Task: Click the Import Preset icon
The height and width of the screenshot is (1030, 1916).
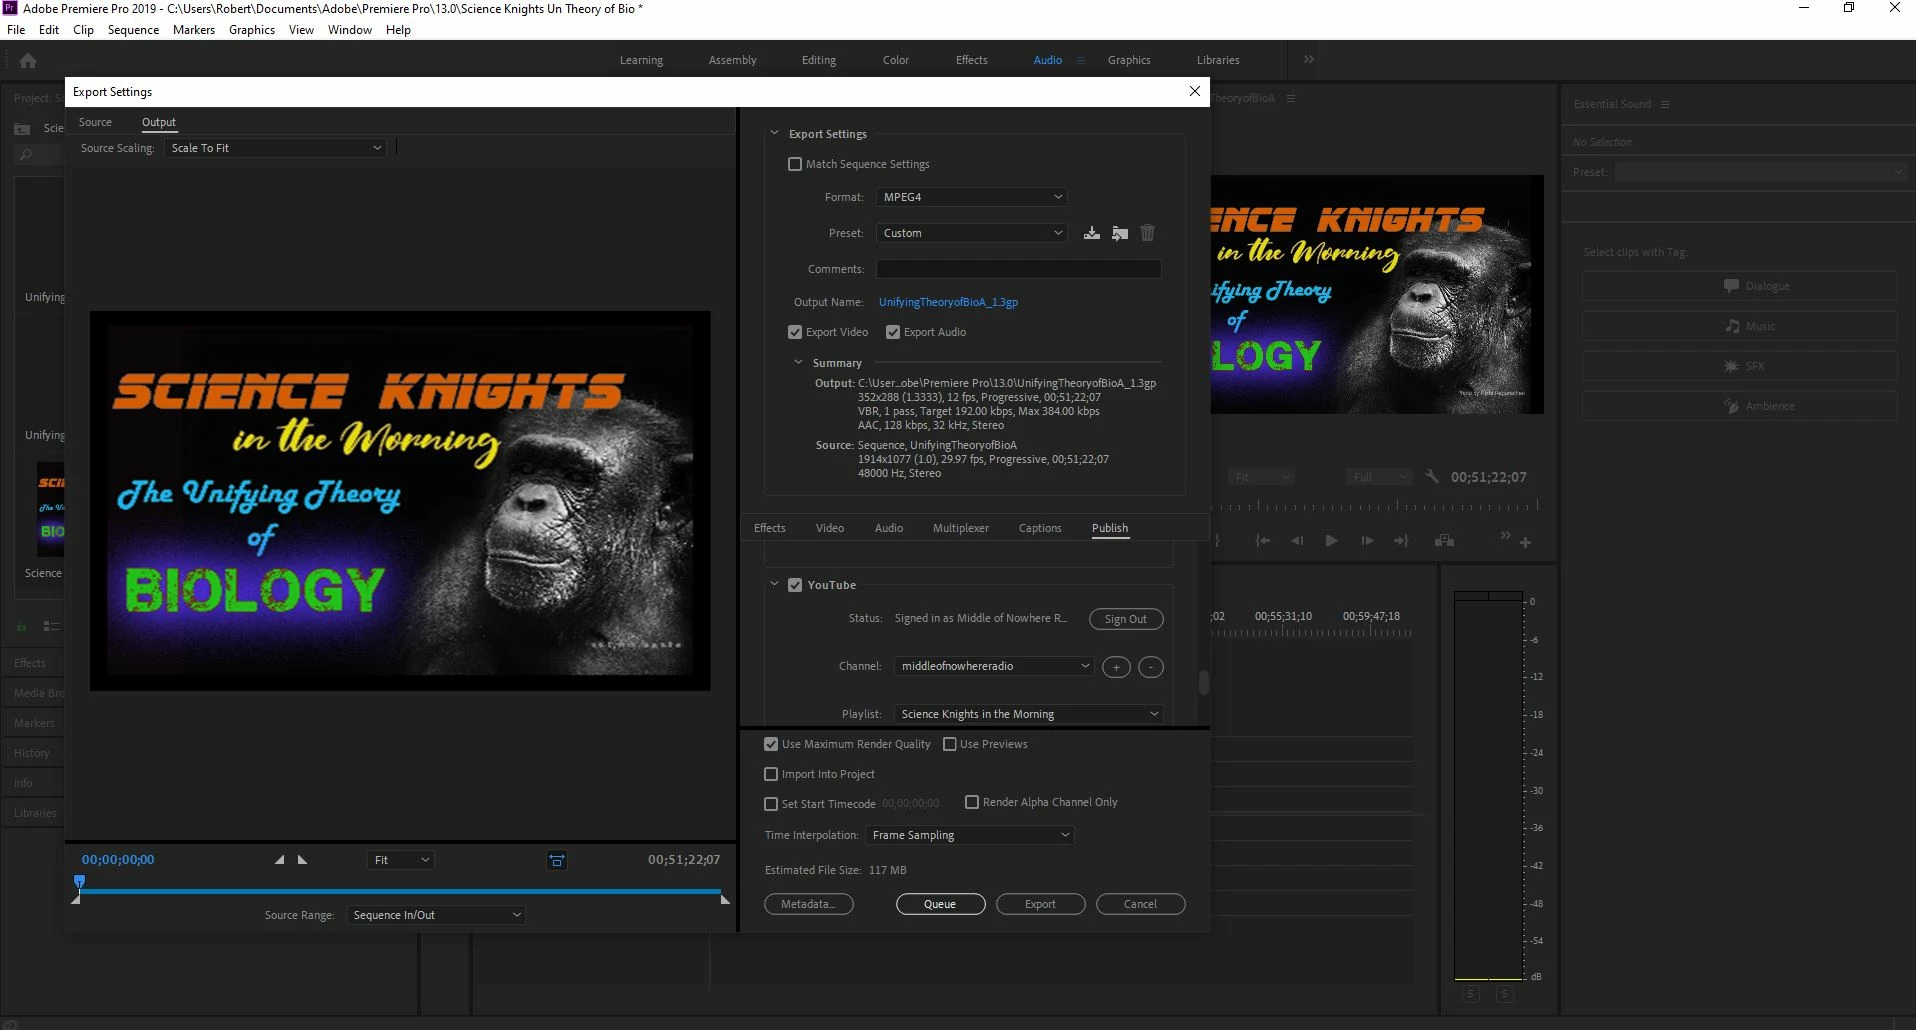Action: (x=1120, y=233)
